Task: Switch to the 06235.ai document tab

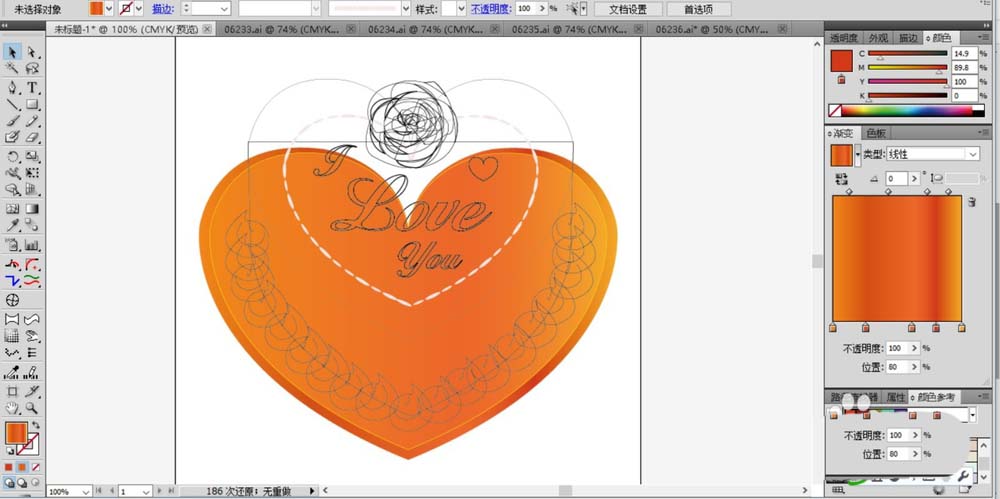Action: point(573,29)
